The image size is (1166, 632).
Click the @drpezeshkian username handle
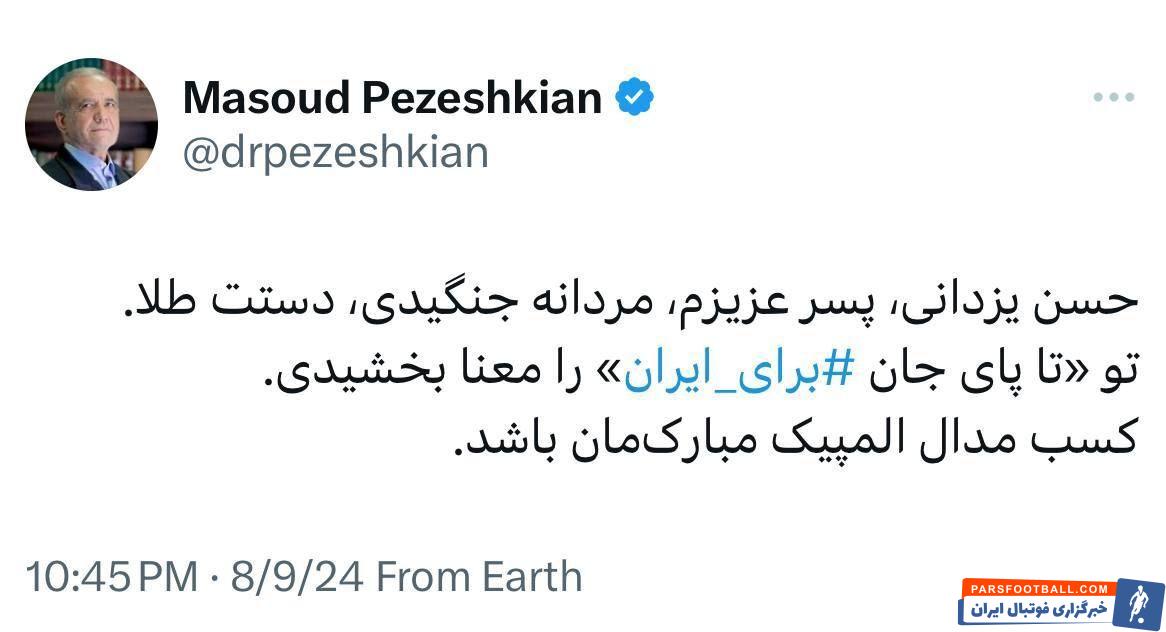(335, 151)
